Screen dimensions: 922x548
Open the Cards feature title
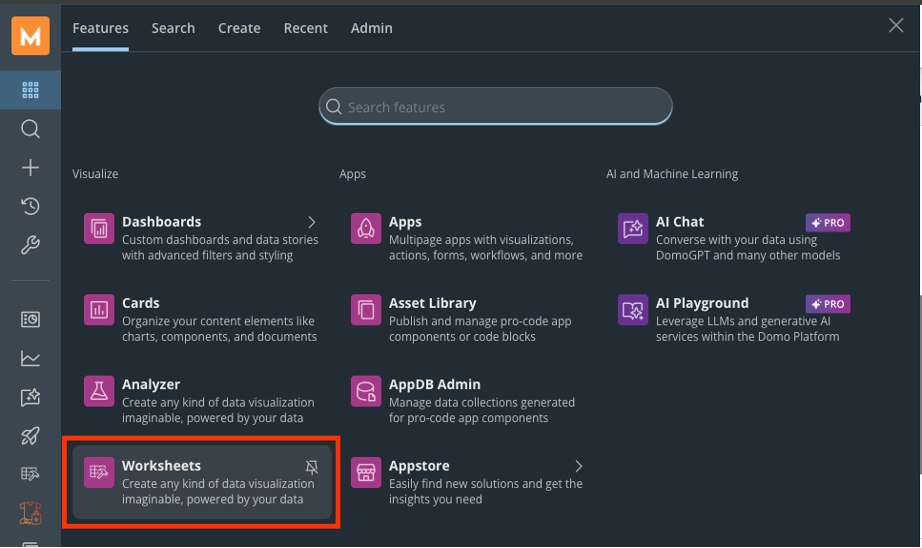click(x=141, y=303)
